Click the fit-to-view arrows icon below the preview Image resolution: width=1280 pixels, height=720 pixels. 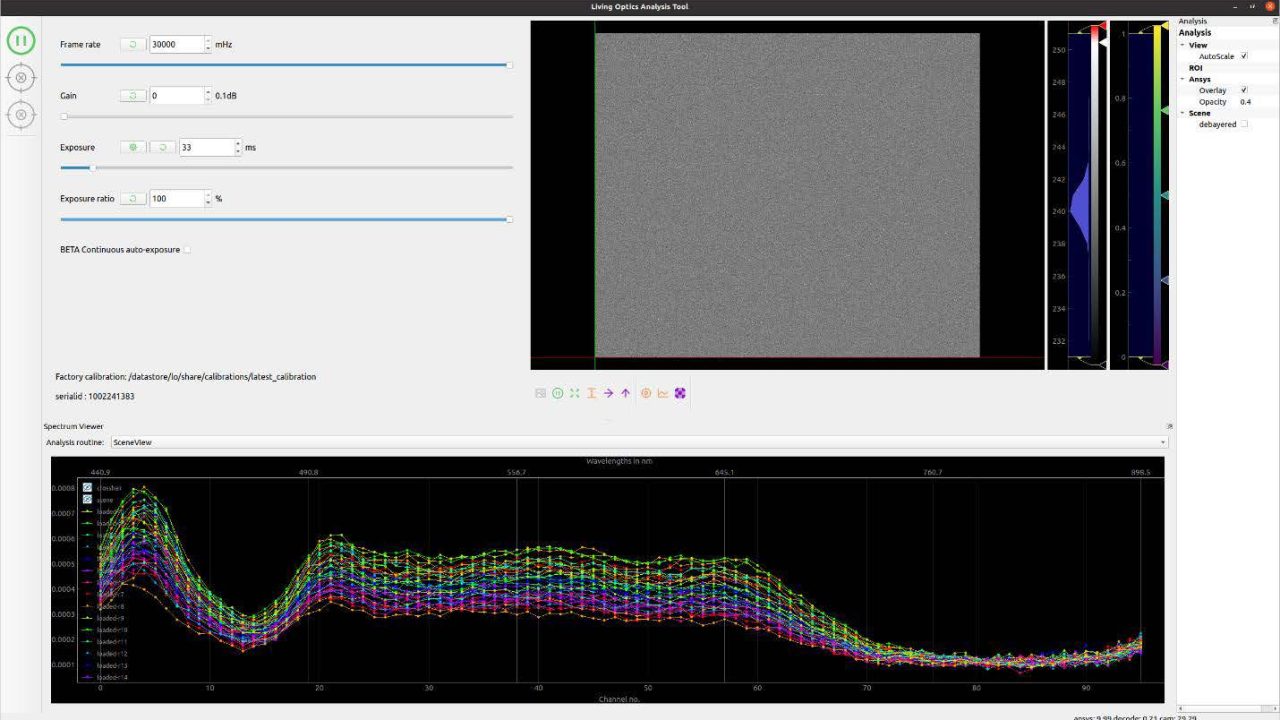pyautogui.click(x=573, y=393)
